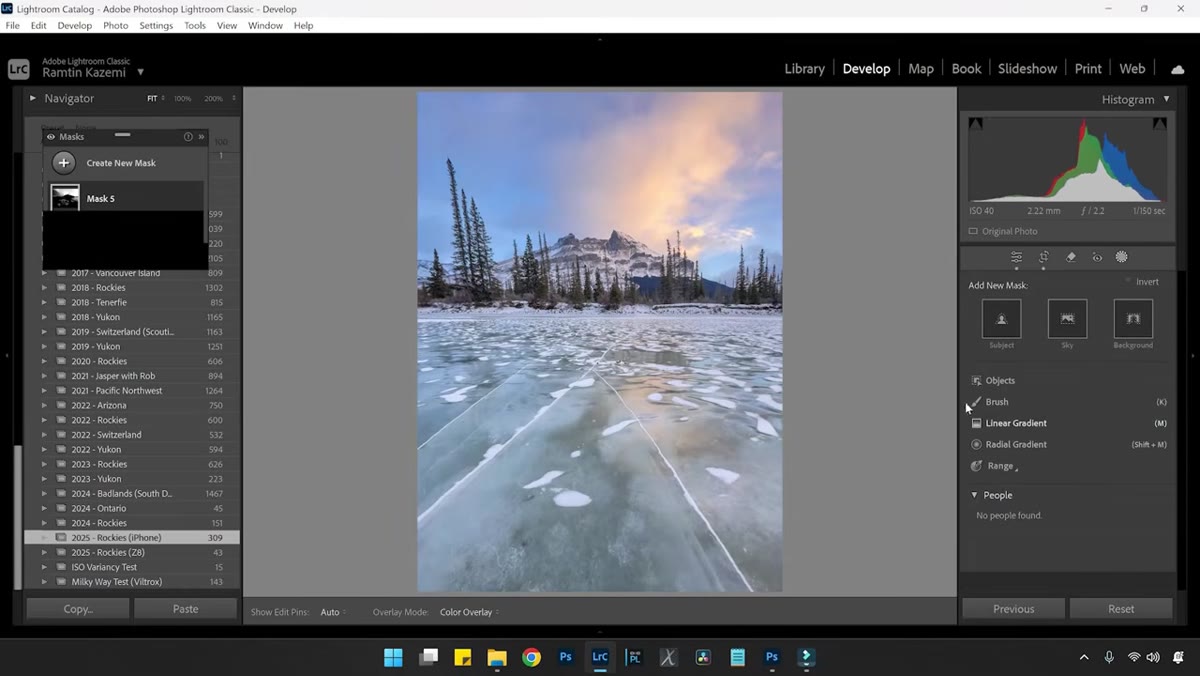Click the Paste button
Screen dimensions: 1200x676
(185, 609)
